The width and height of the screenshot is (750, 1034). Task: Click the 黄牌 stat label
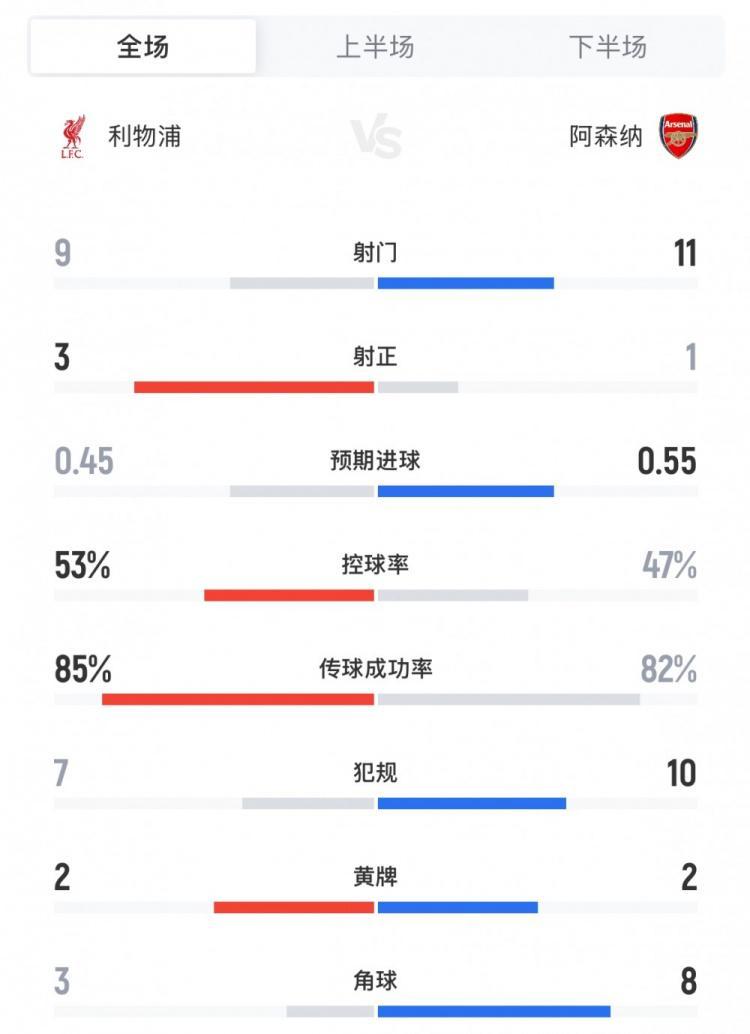[374, 878]
